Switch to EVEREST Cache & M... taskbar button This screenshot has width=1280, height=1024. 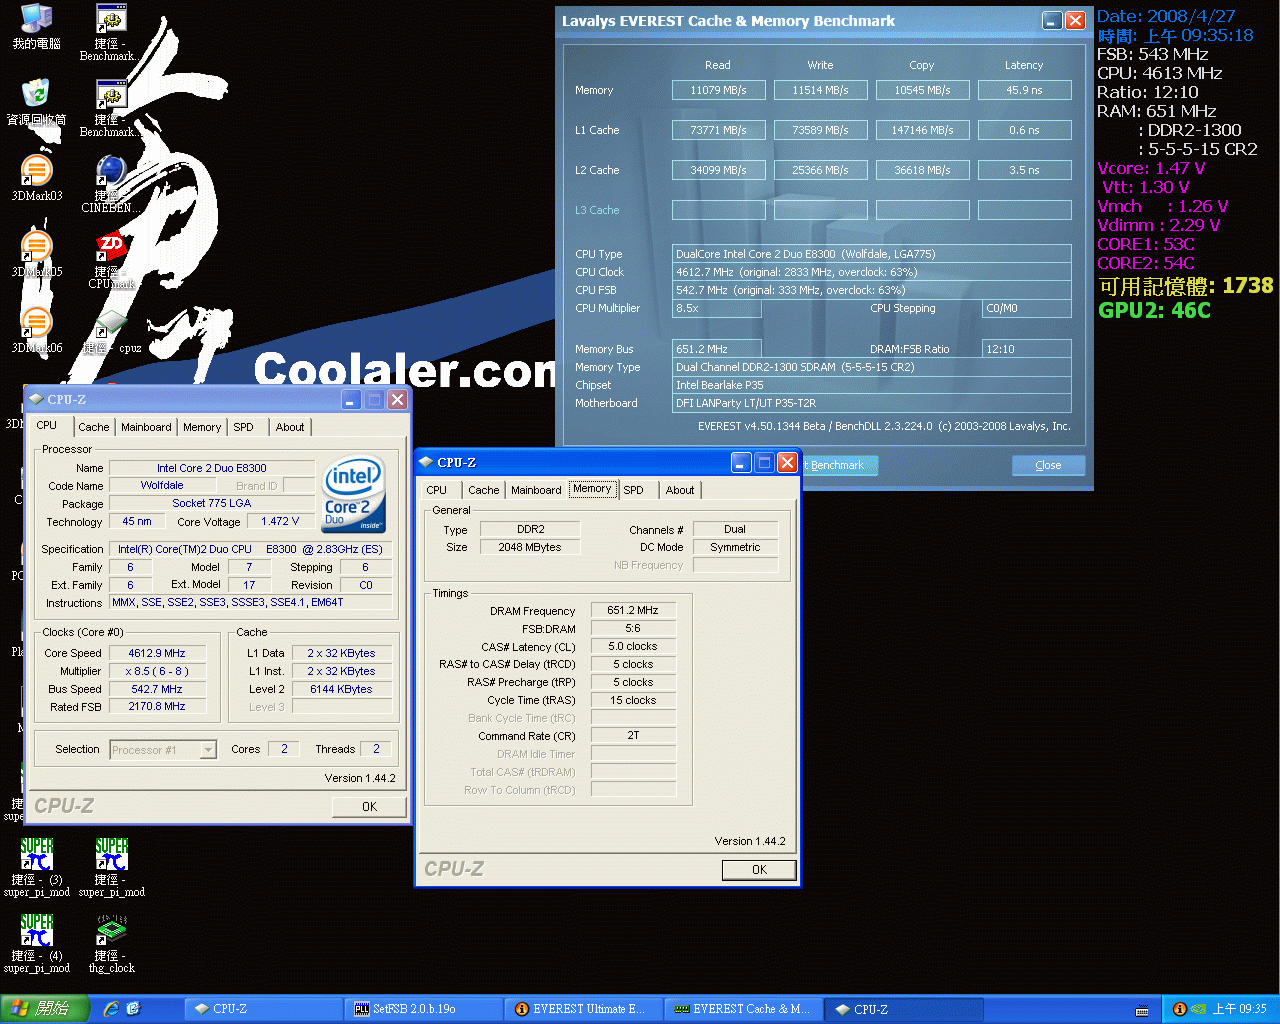[x=743, y=1009]
